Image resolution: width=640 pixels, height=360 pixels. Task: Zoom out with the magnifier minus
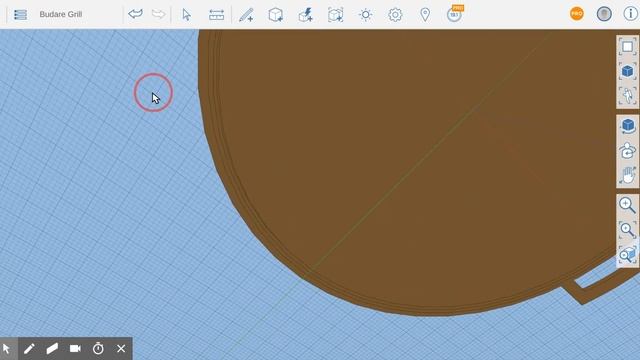point(627,230)
